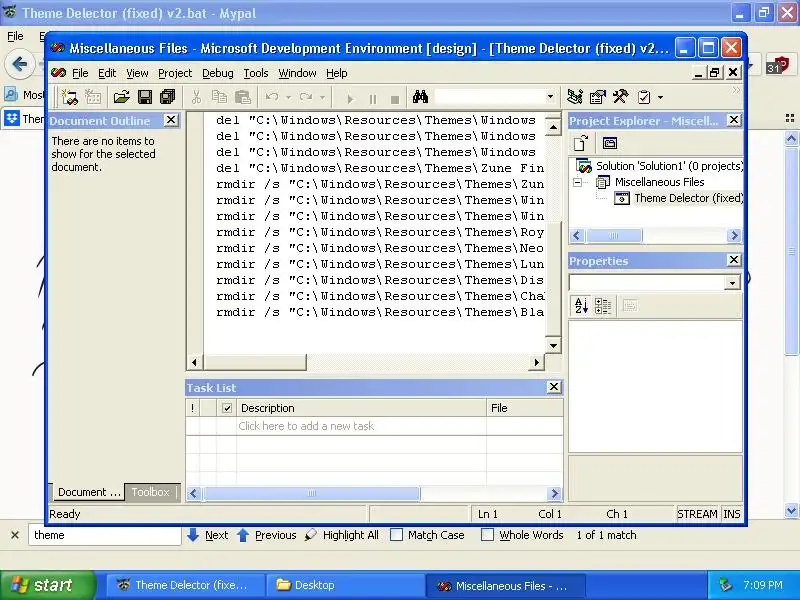Click the Mypal back arrow button

point(19,64)
